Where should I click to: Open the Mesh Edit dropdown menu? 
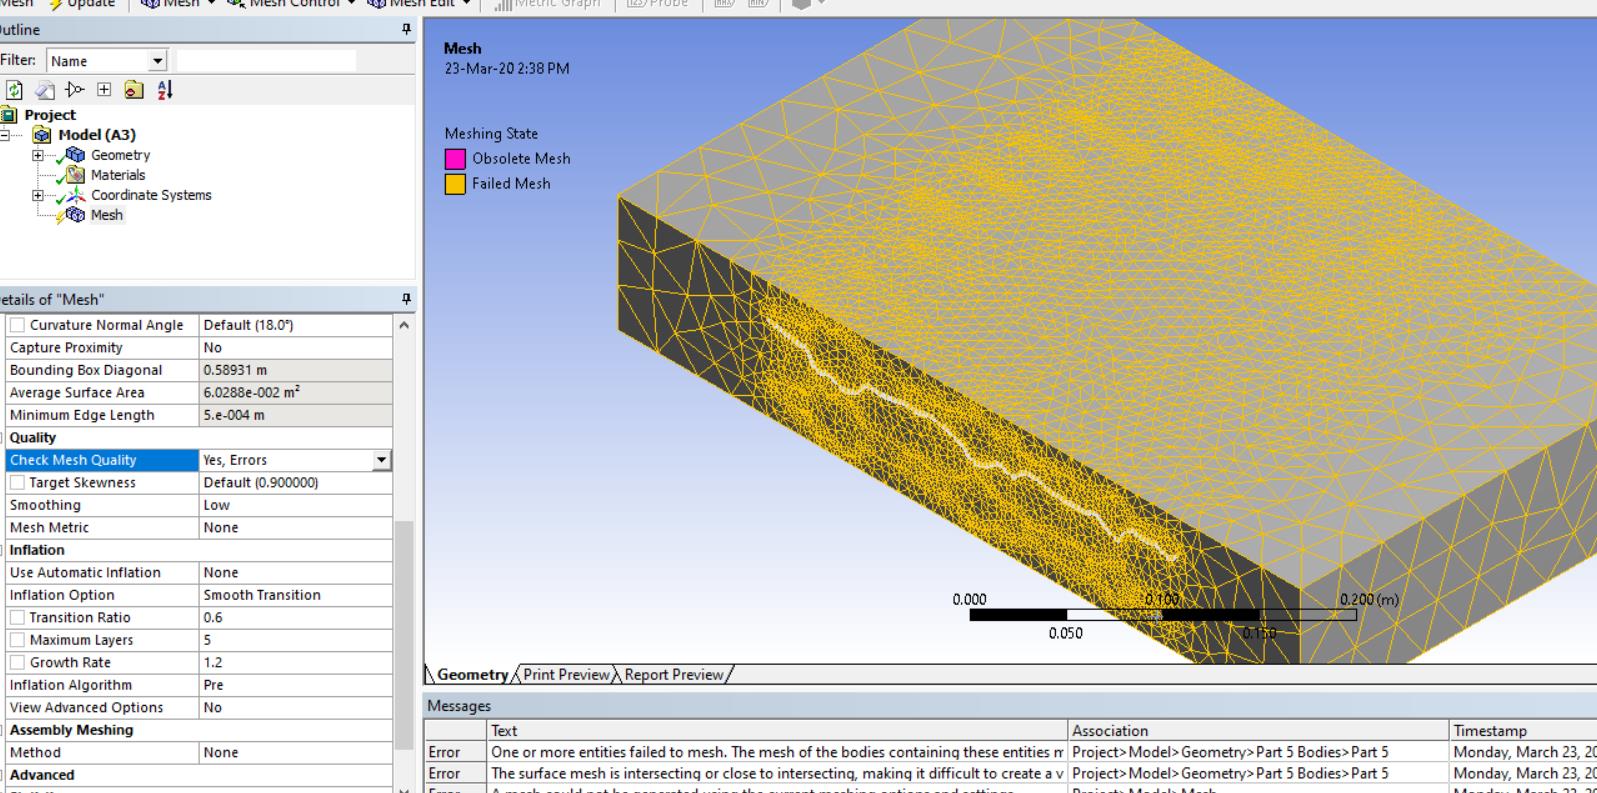418,4
